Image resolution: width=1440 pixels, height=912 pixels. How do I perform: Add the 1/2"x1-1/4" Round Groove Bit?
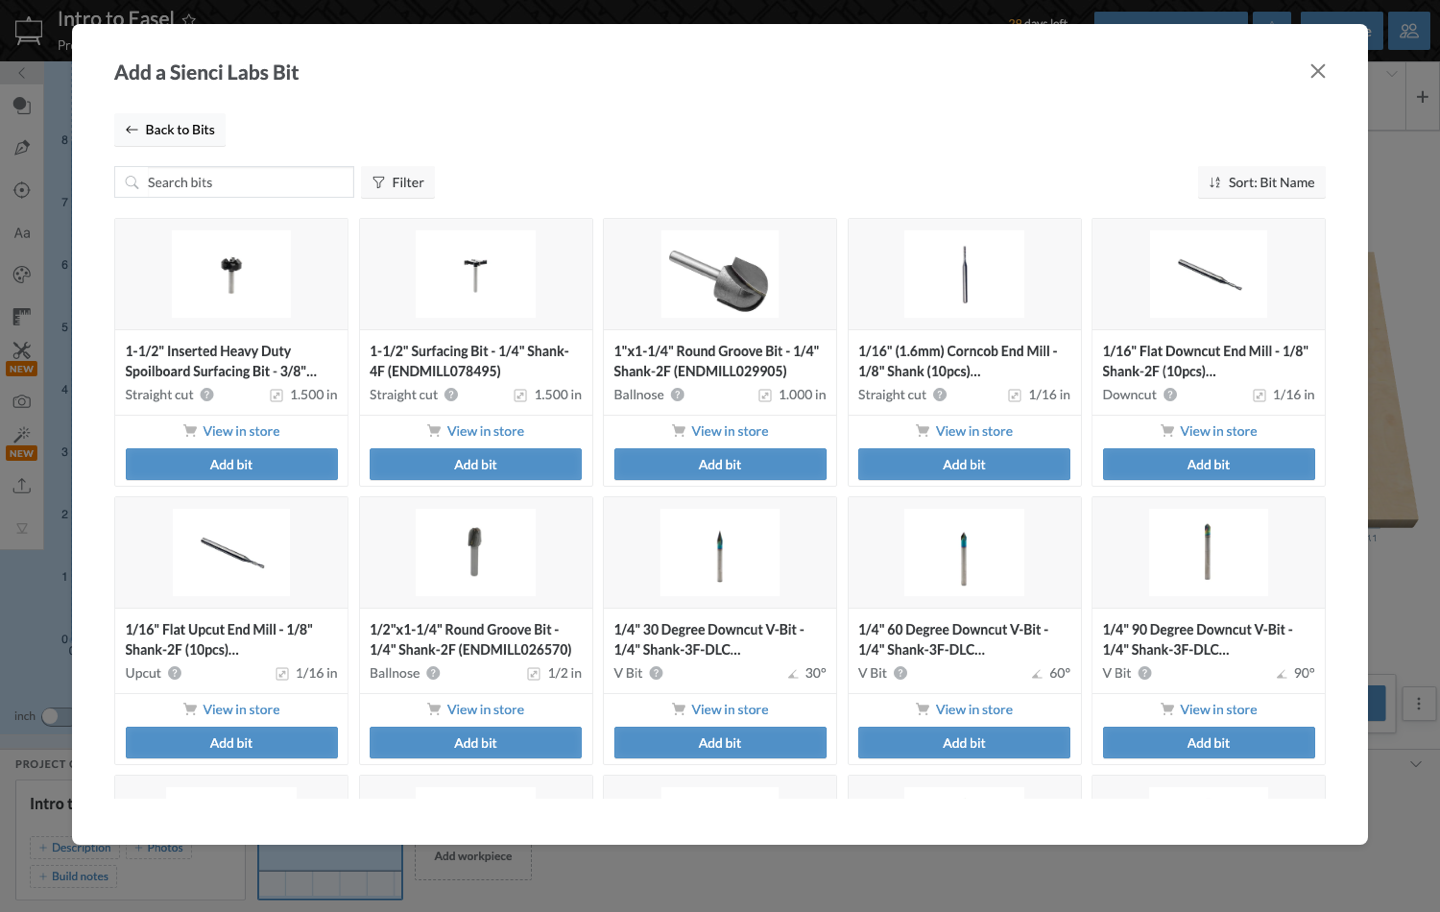(476, 743)
